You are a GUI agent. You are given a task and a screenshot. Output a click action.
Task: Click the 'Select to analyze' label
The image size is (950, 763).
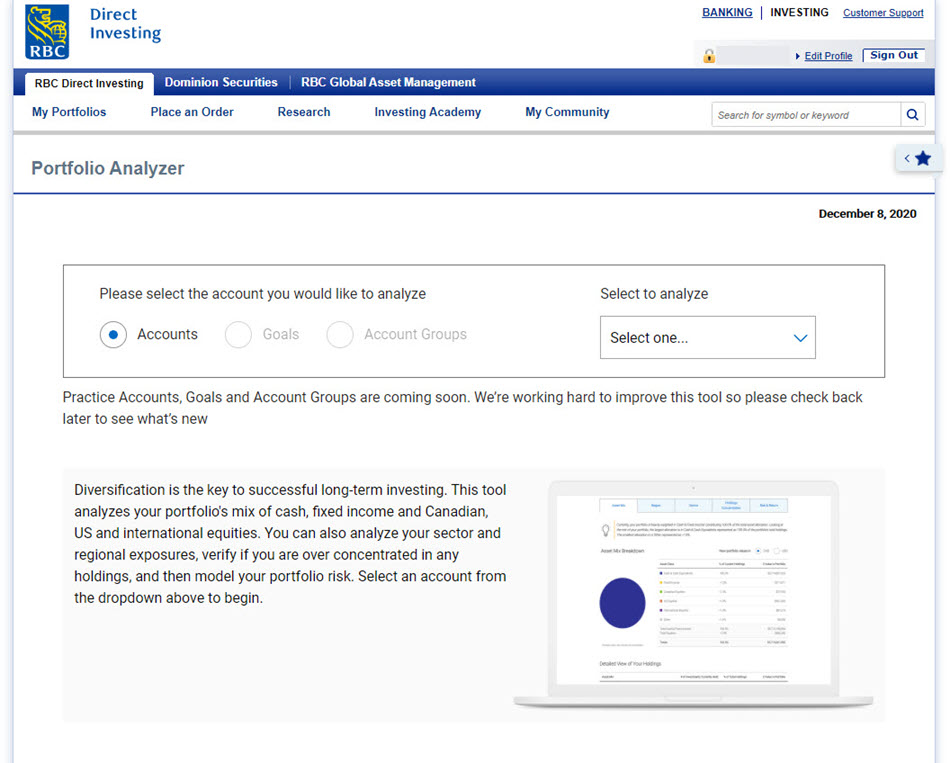click(654, 294)
